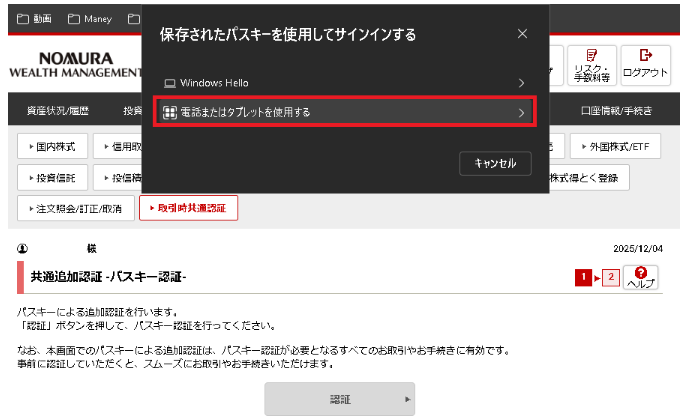Screen dimensions: 686x419
Task: Choose 電話またはタブレットを使用する option
Action: 345,112
